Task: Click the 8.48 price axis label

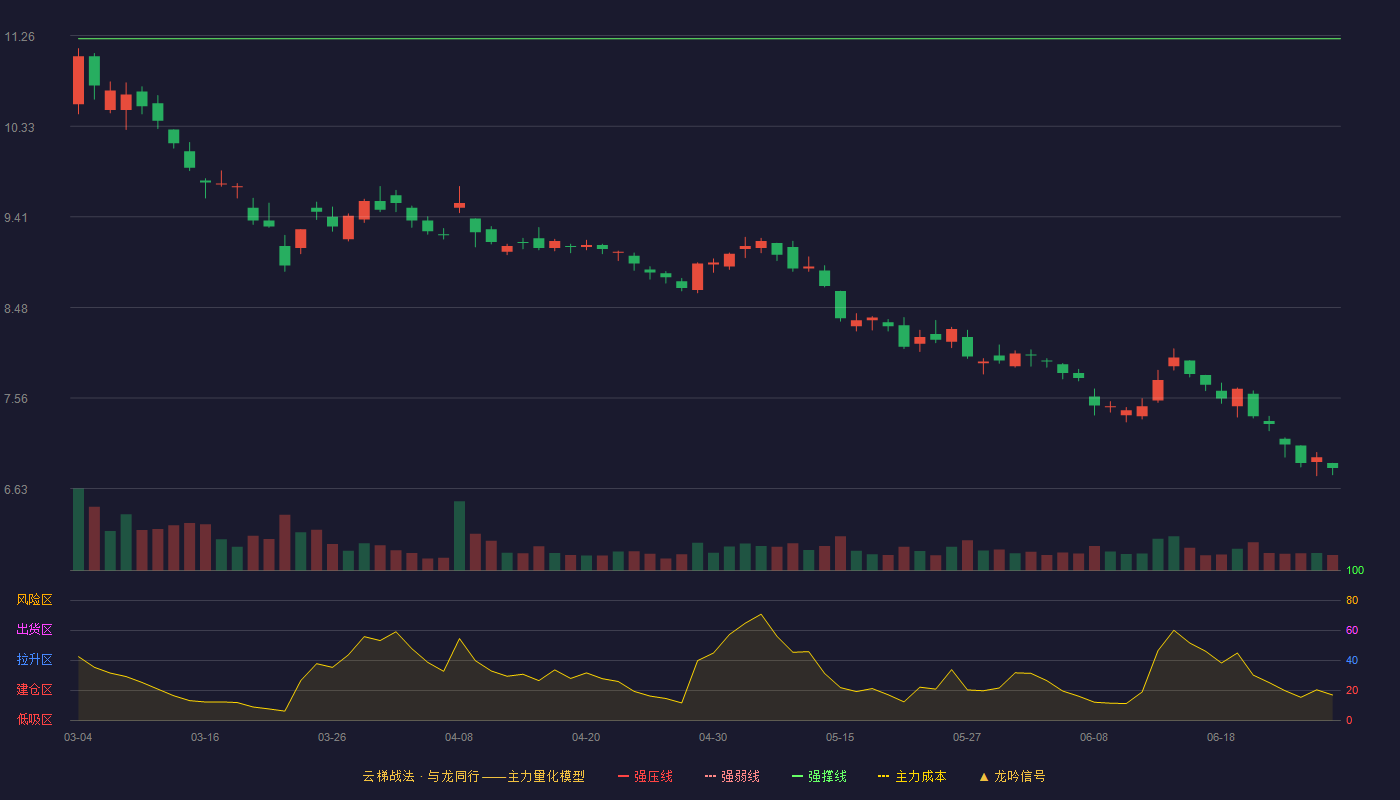Action: point(16,309)
